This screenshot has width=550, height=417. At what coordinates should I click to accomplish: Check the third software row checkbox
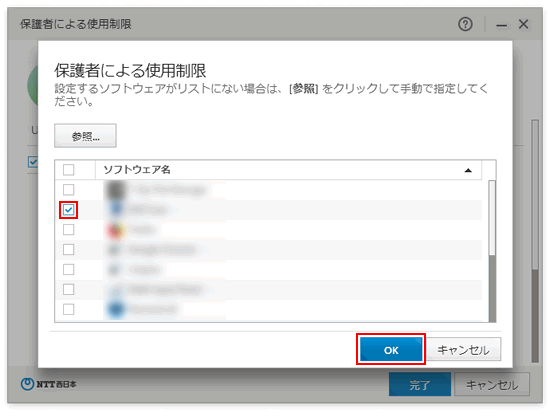tap(68, 230)
